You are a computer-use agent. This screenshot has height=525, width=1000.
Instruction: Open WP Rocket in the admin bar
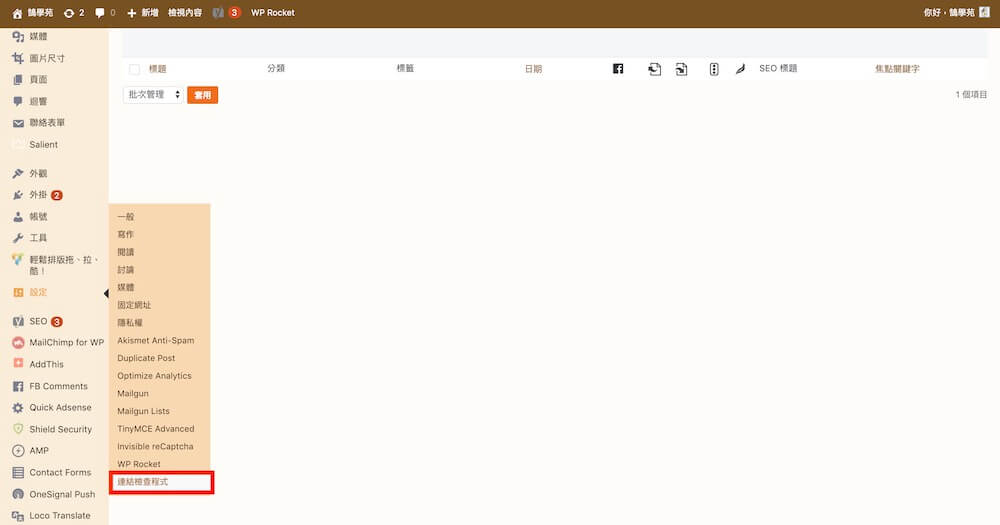(x=272, y=13)
